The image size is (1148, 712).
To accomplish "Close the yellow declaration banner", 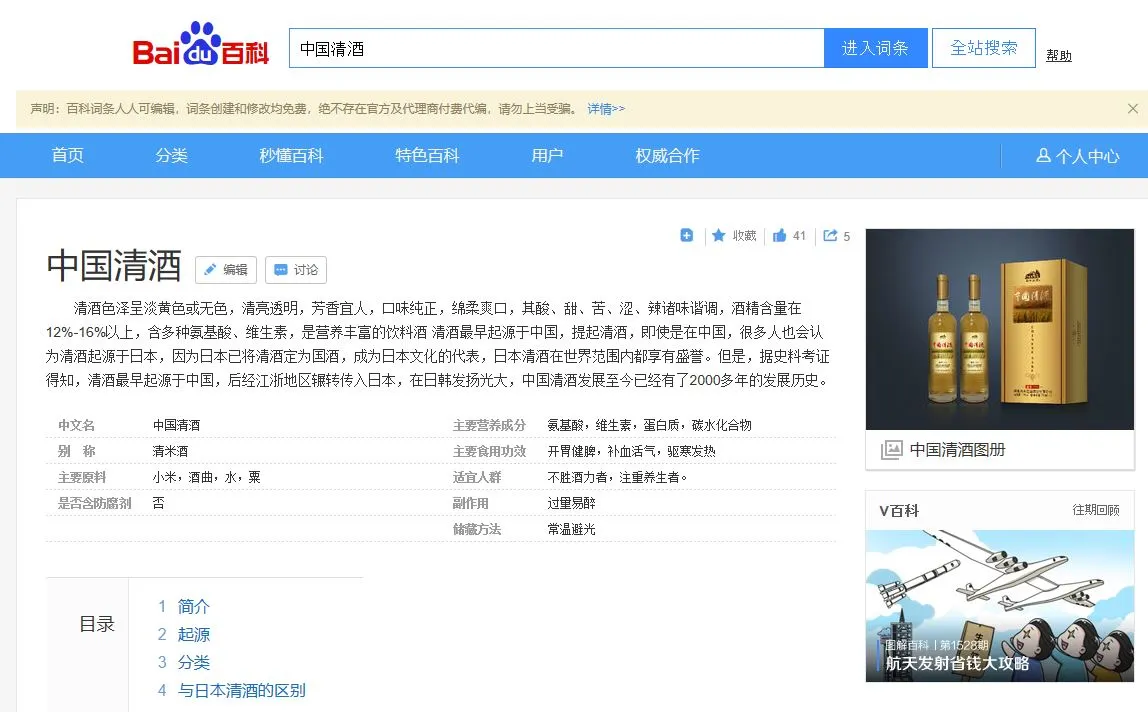I will coord(1133,108).
